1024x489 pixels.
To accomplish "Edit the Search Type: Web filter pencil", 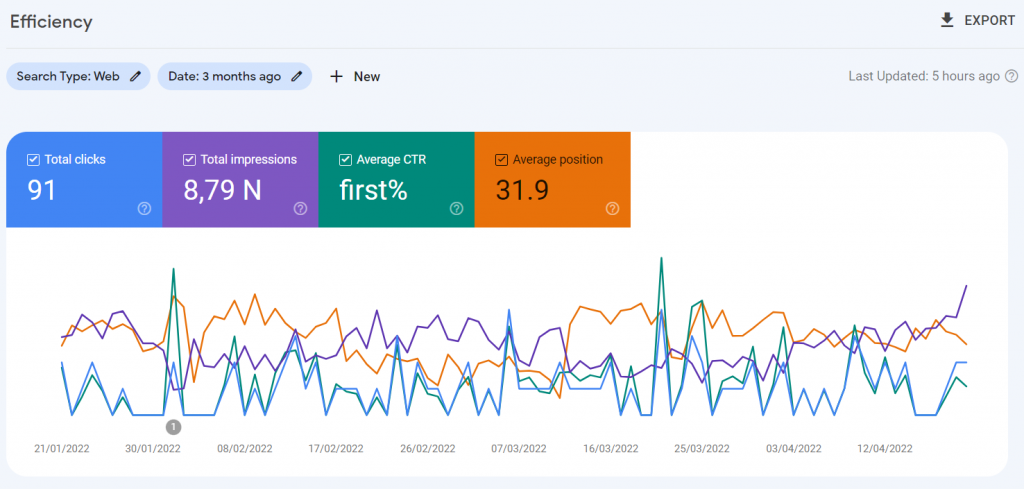I will (x=135, y=76).
